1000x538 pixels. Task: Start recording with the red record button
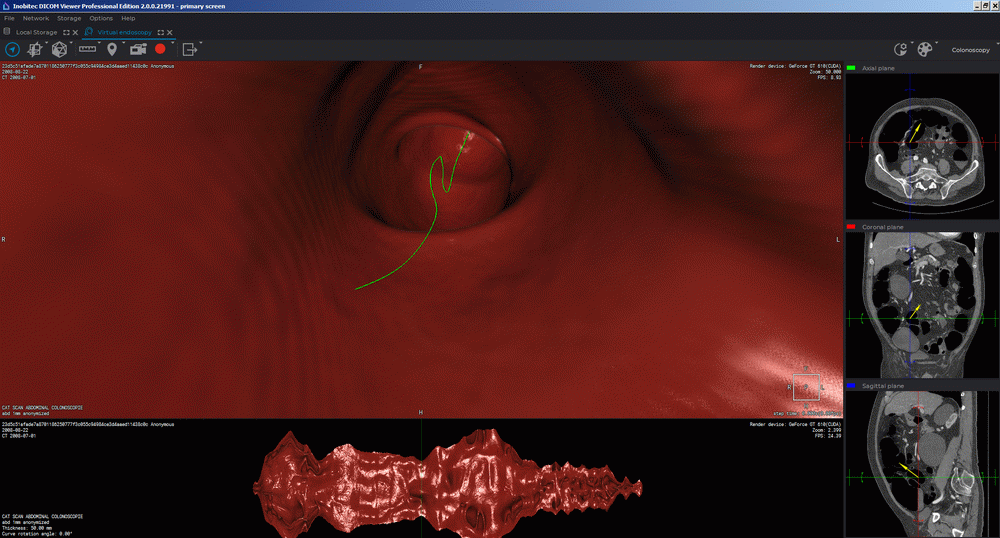pyautogui.click(x=160, y=48)
